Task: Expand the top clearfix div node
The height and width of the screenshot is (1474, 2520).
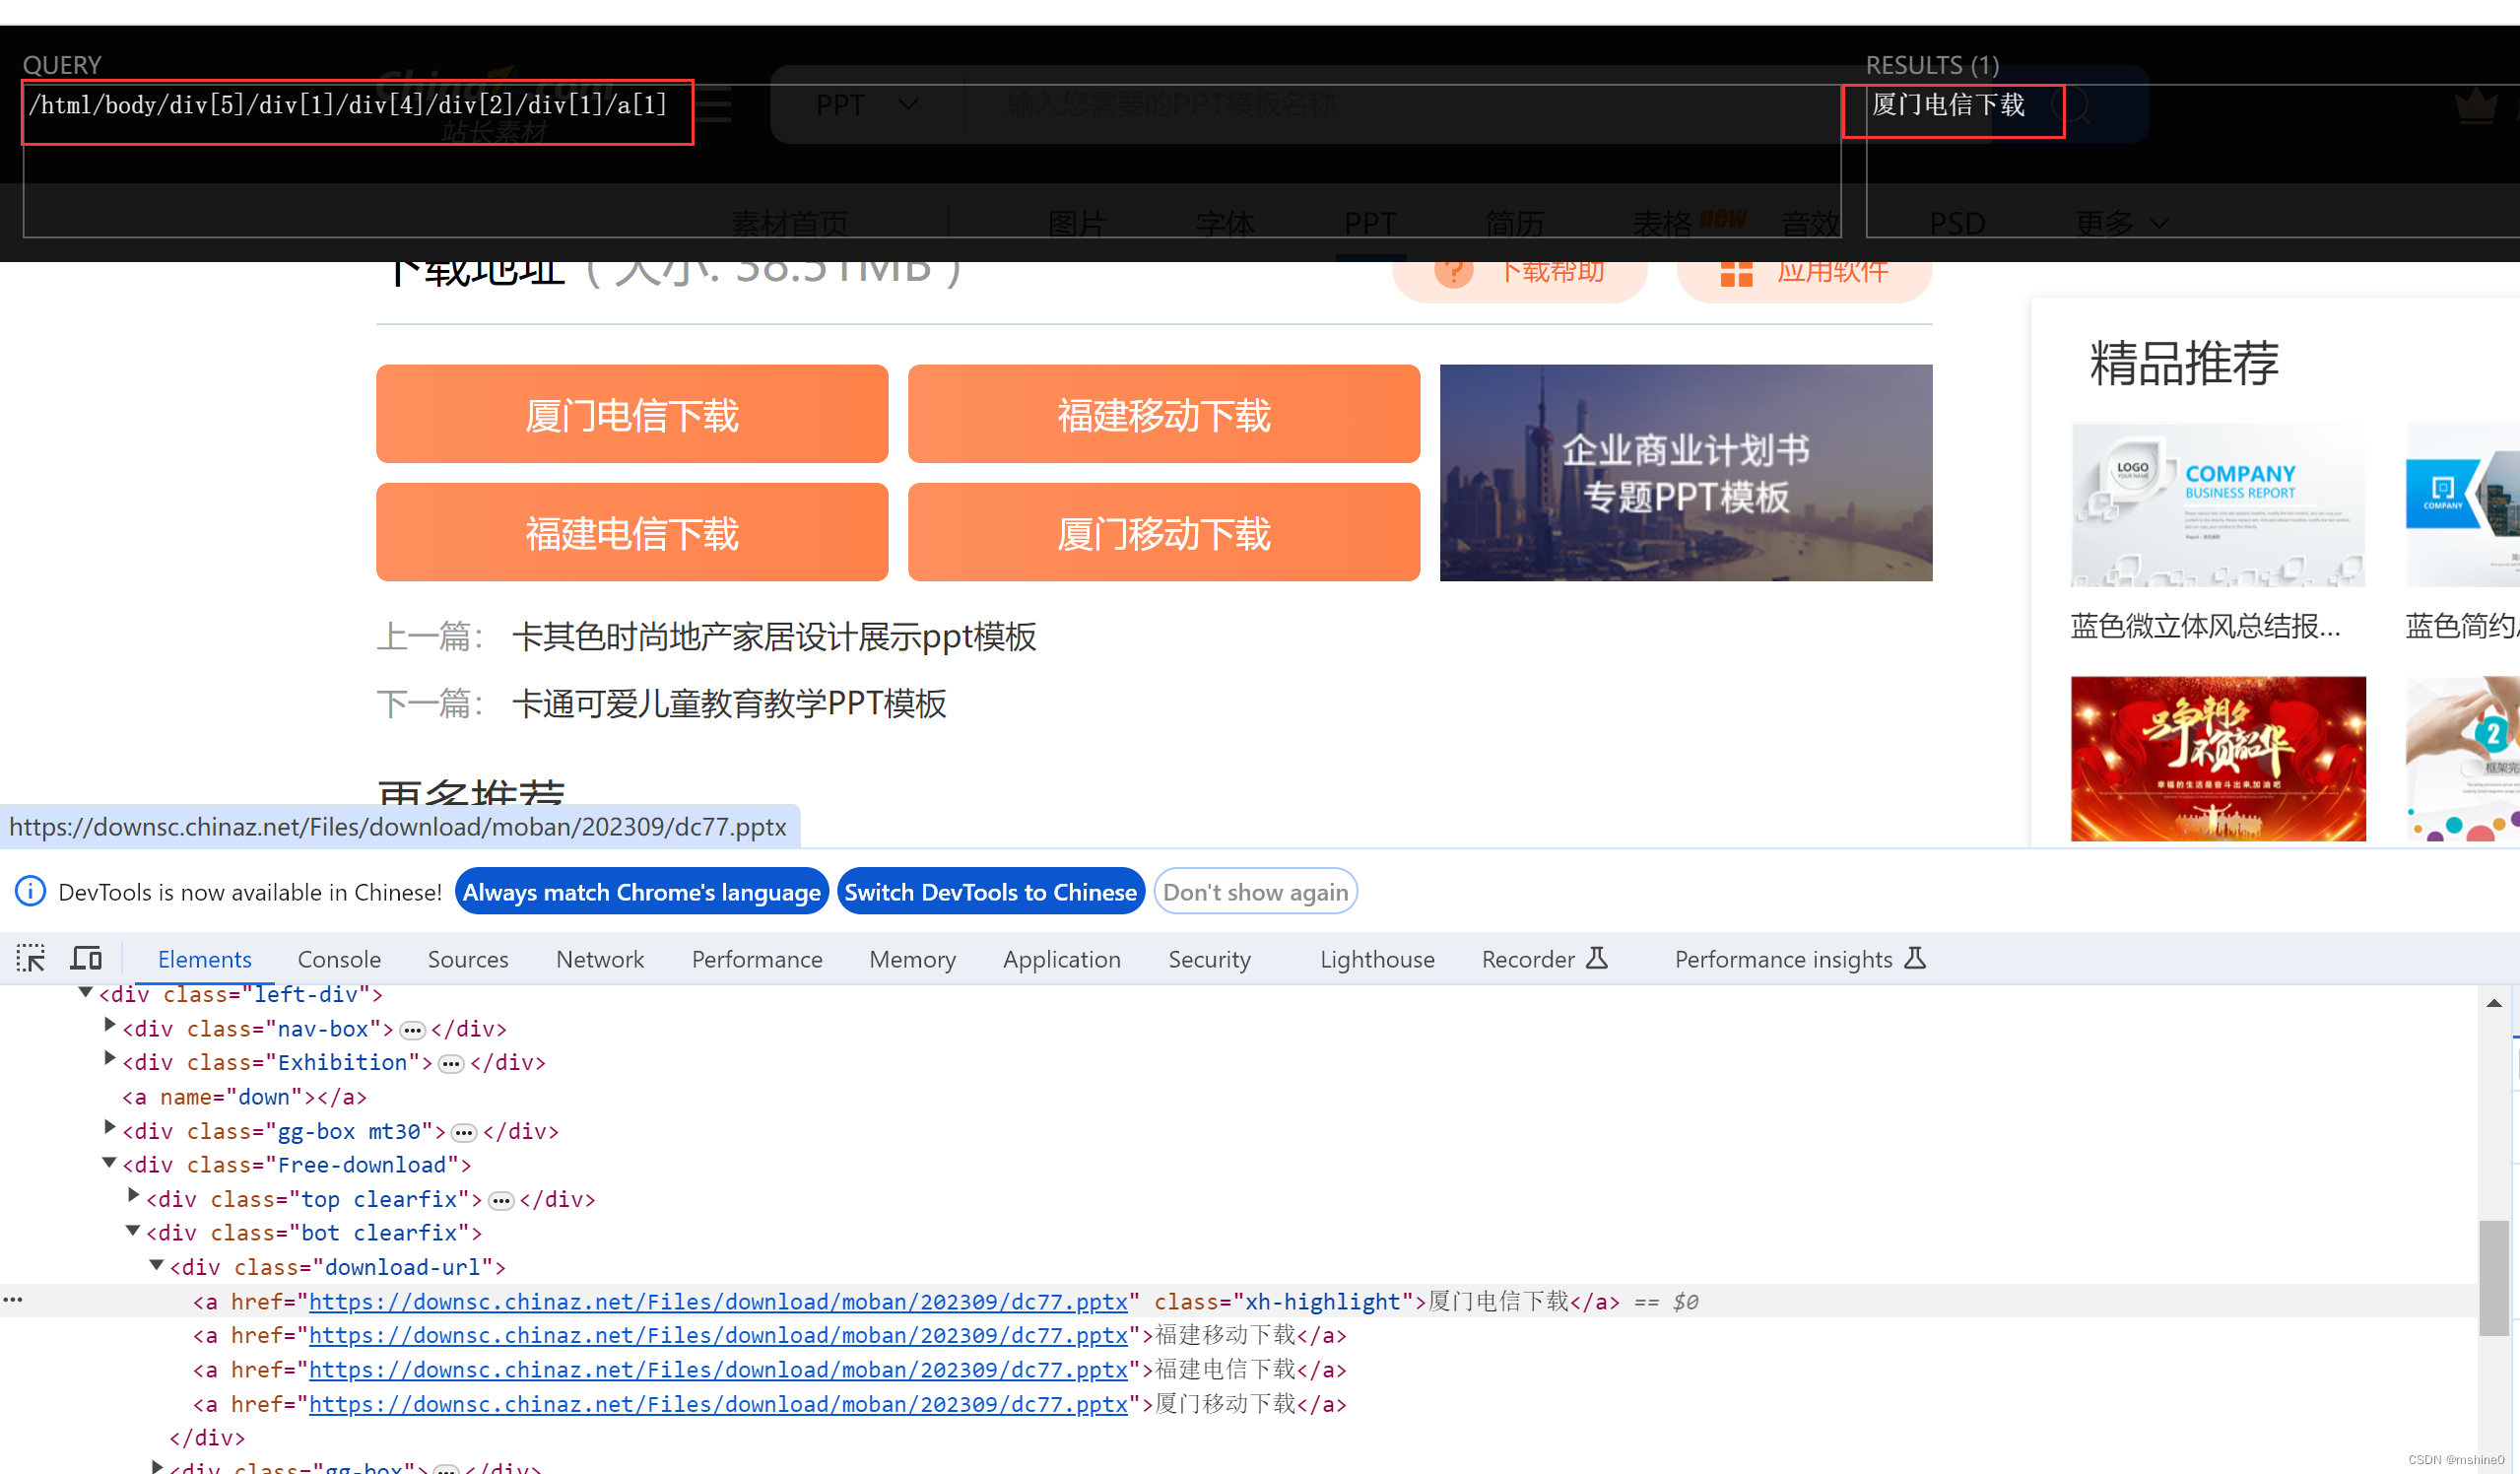Action: 134,1195
